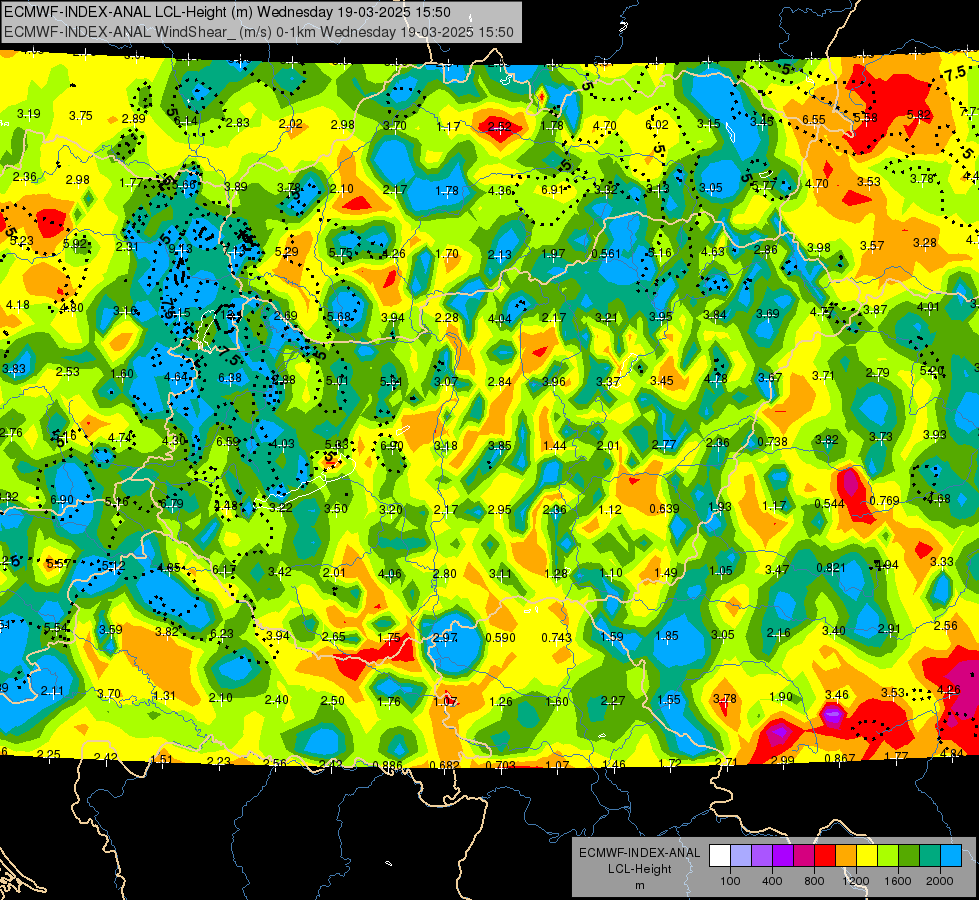
Task: Click the '1200' legend scale label
Action: (x=856, y=881)
